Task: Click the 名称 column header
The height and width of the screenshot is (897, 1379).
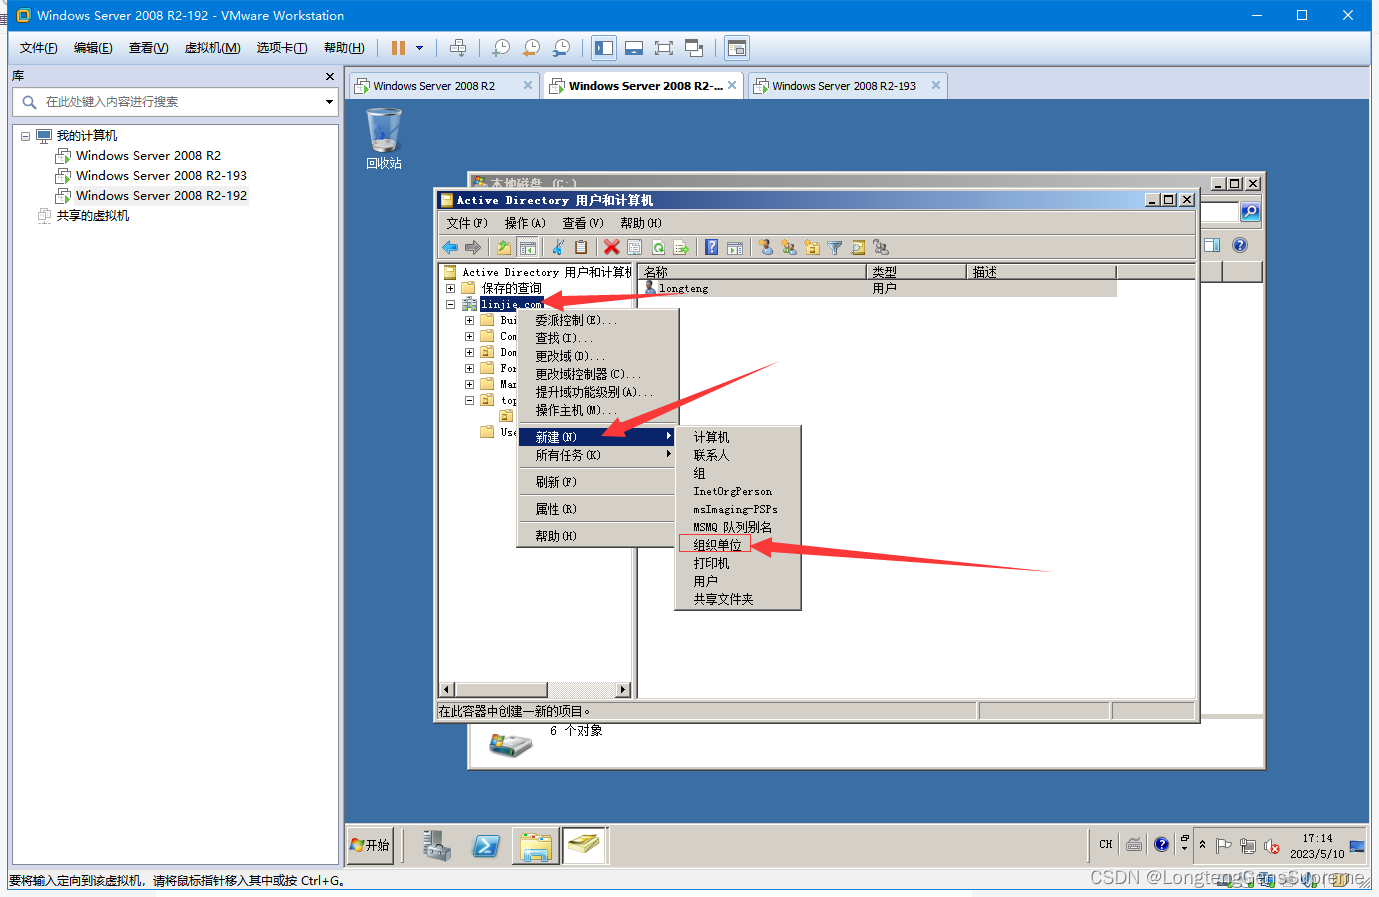Action: [x=752, y=272]
